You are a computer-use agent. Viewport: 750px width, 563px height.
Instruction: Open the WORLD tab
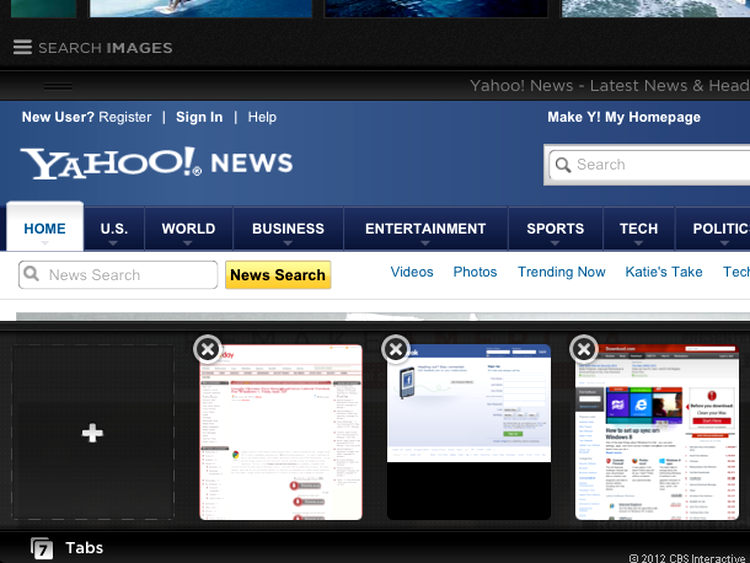tap(188, 229)
